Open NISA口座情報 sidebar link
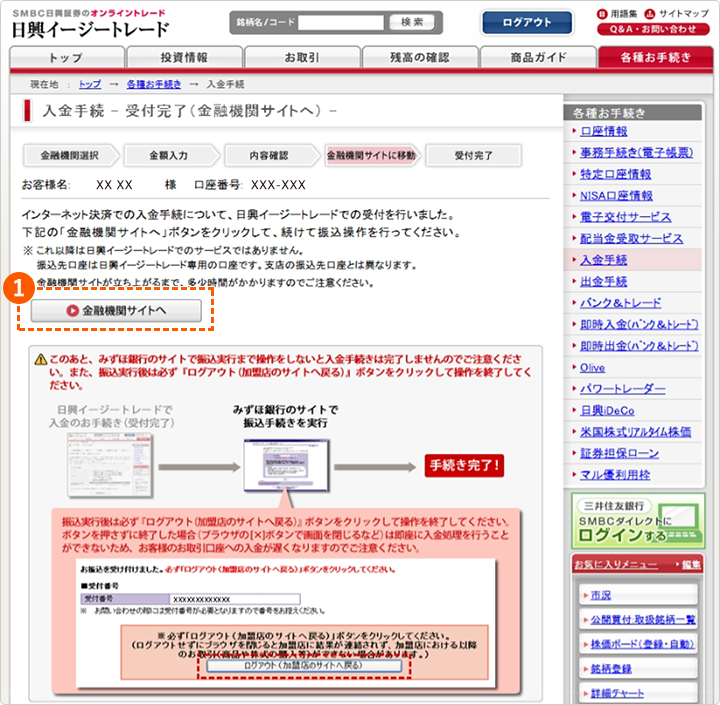The image size is (720, 705). point(616,196)
